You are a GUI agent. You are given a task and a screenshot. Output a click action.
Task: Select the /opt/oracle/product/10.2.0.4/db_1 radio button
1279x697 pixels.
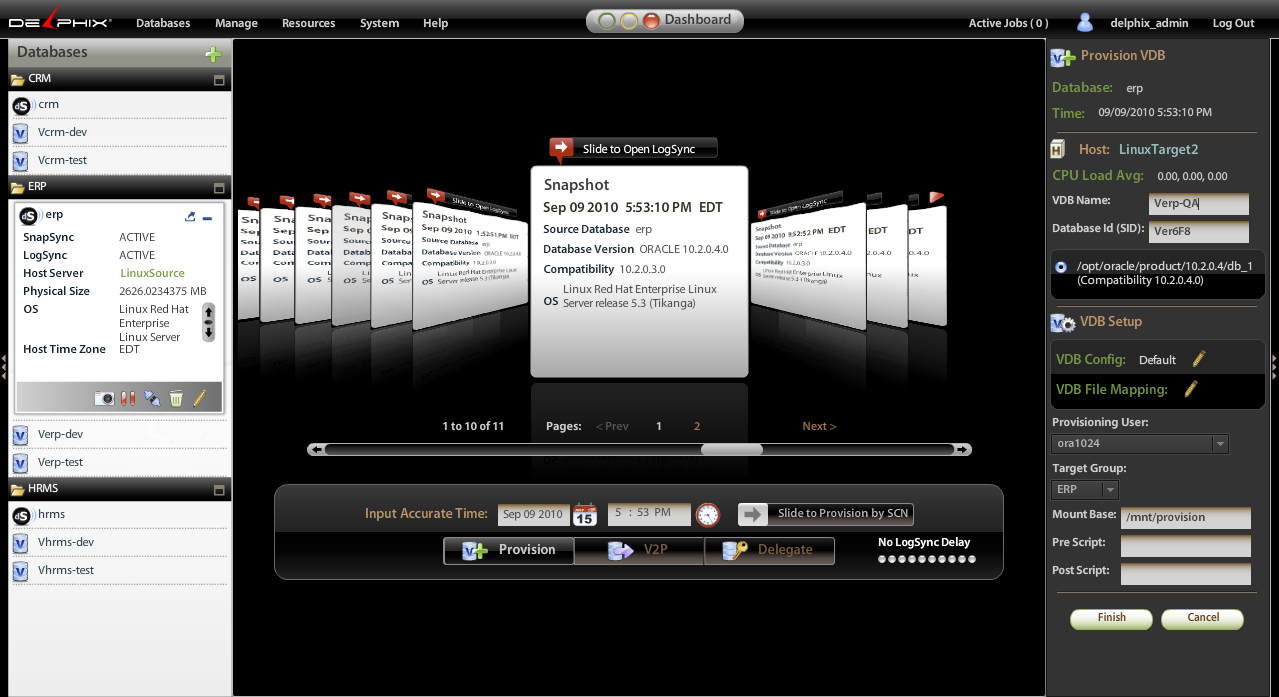click(x=1061, y=267)
